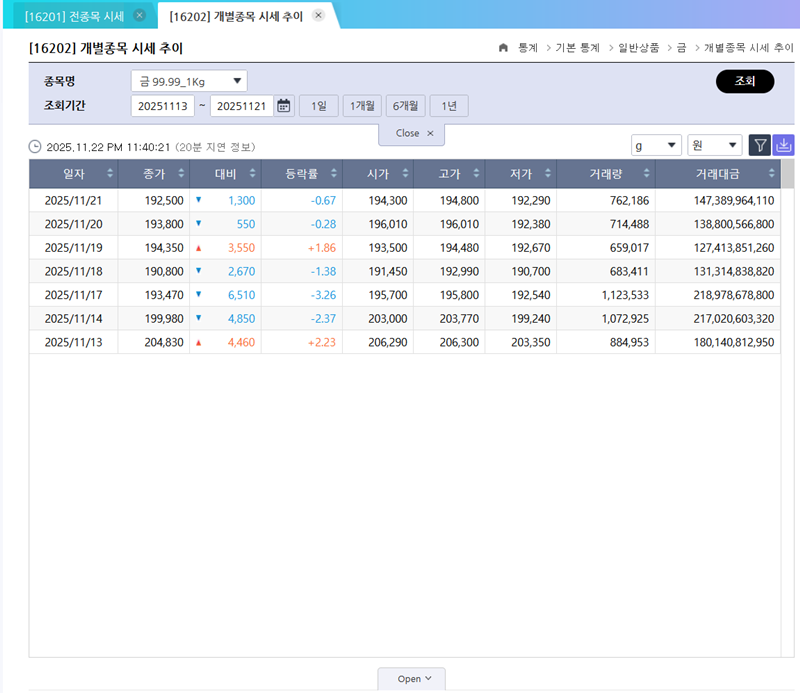Click the 개별종목 시세 추이 breadcrumb text
Image resolution: width=800 pixels, height=693 pixels.
(x=748, y=47)
